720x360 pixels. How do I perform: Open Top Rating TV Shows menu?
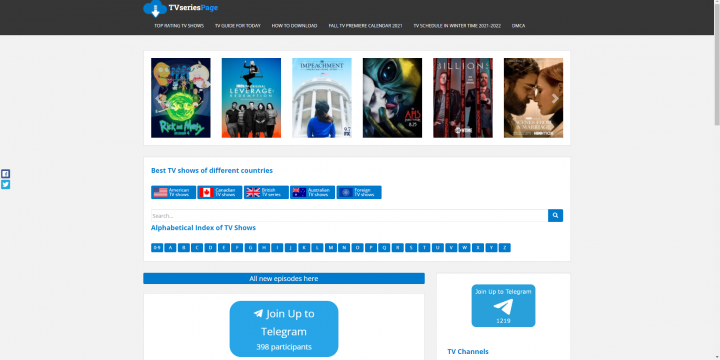pos(179,26)
